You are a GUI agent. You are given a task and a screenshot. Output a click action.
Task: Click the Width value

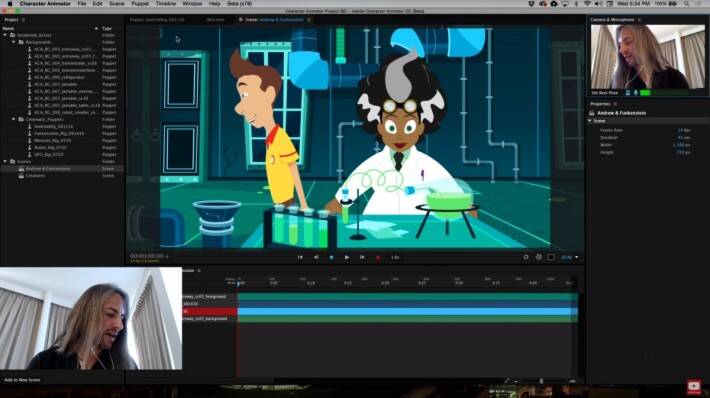[681, 145]
